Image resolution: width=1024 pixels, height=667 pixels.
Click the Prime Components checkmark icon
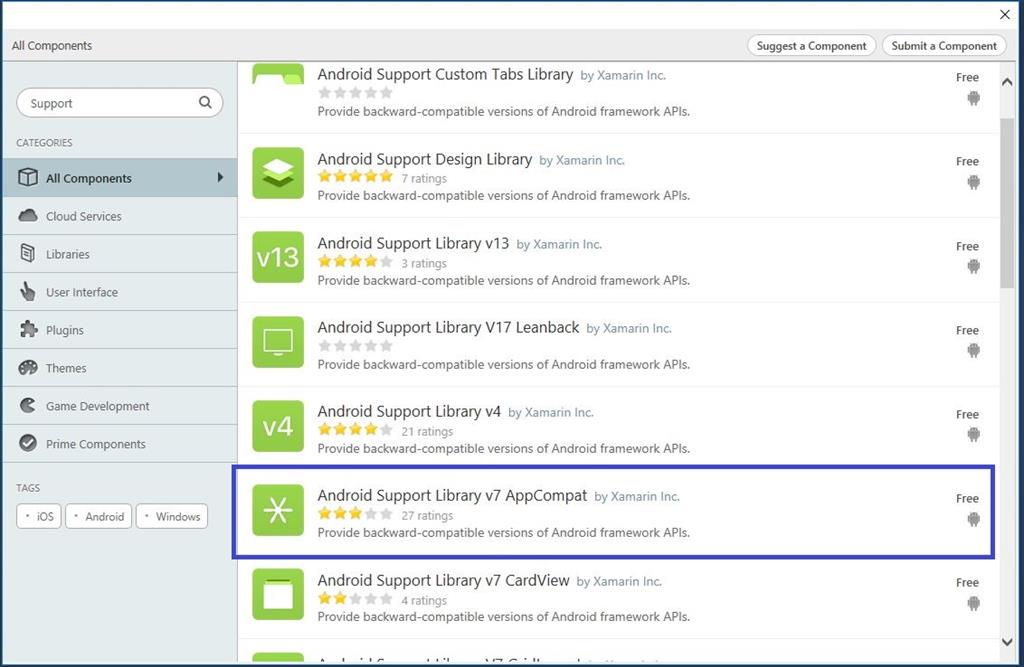click(28, 443)
